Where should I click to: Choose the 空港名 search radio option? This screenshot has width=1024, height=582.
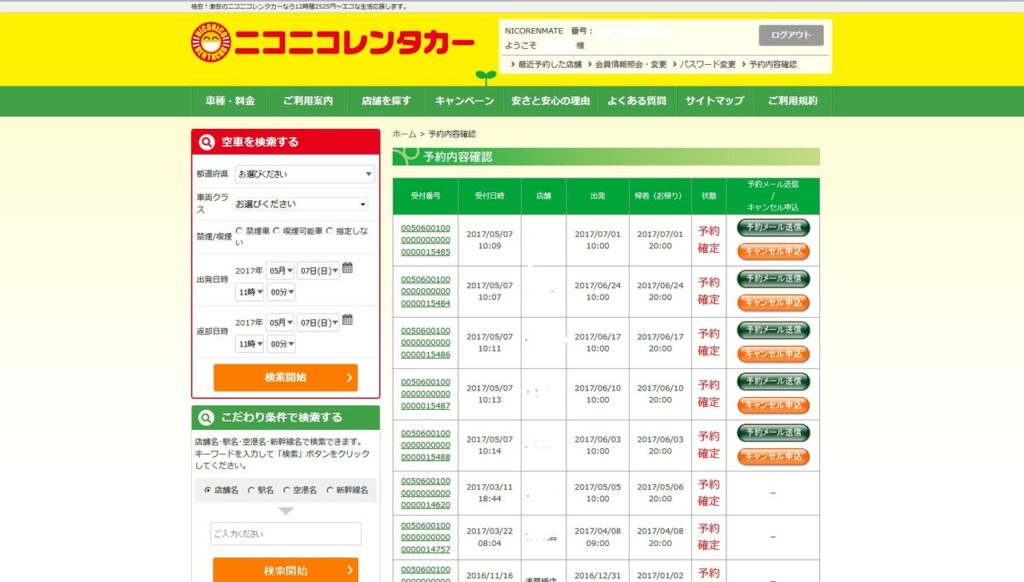(286, 490)
